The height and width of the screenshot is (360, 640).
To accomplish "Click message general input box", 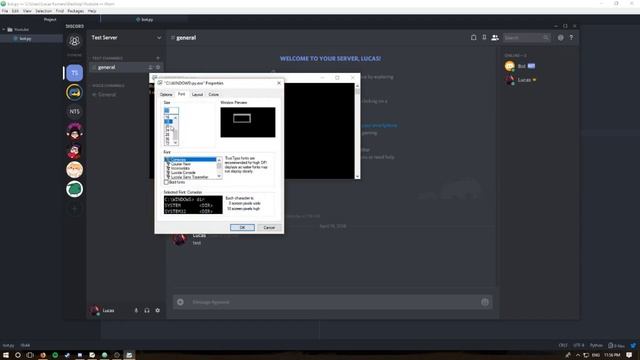I will tap(333, 302).
